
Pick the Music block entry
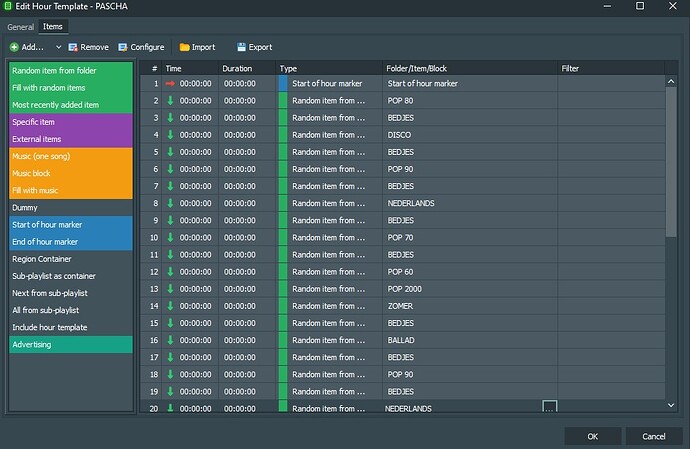tap(70, 173)
